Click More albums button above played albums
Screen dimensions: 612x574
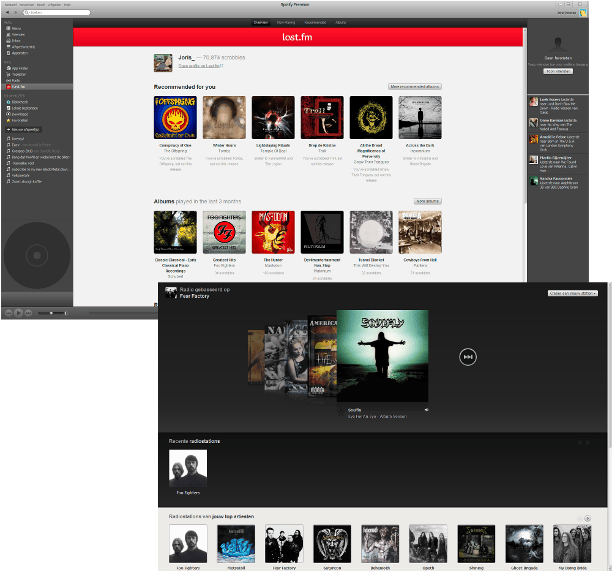click(428, 201)
